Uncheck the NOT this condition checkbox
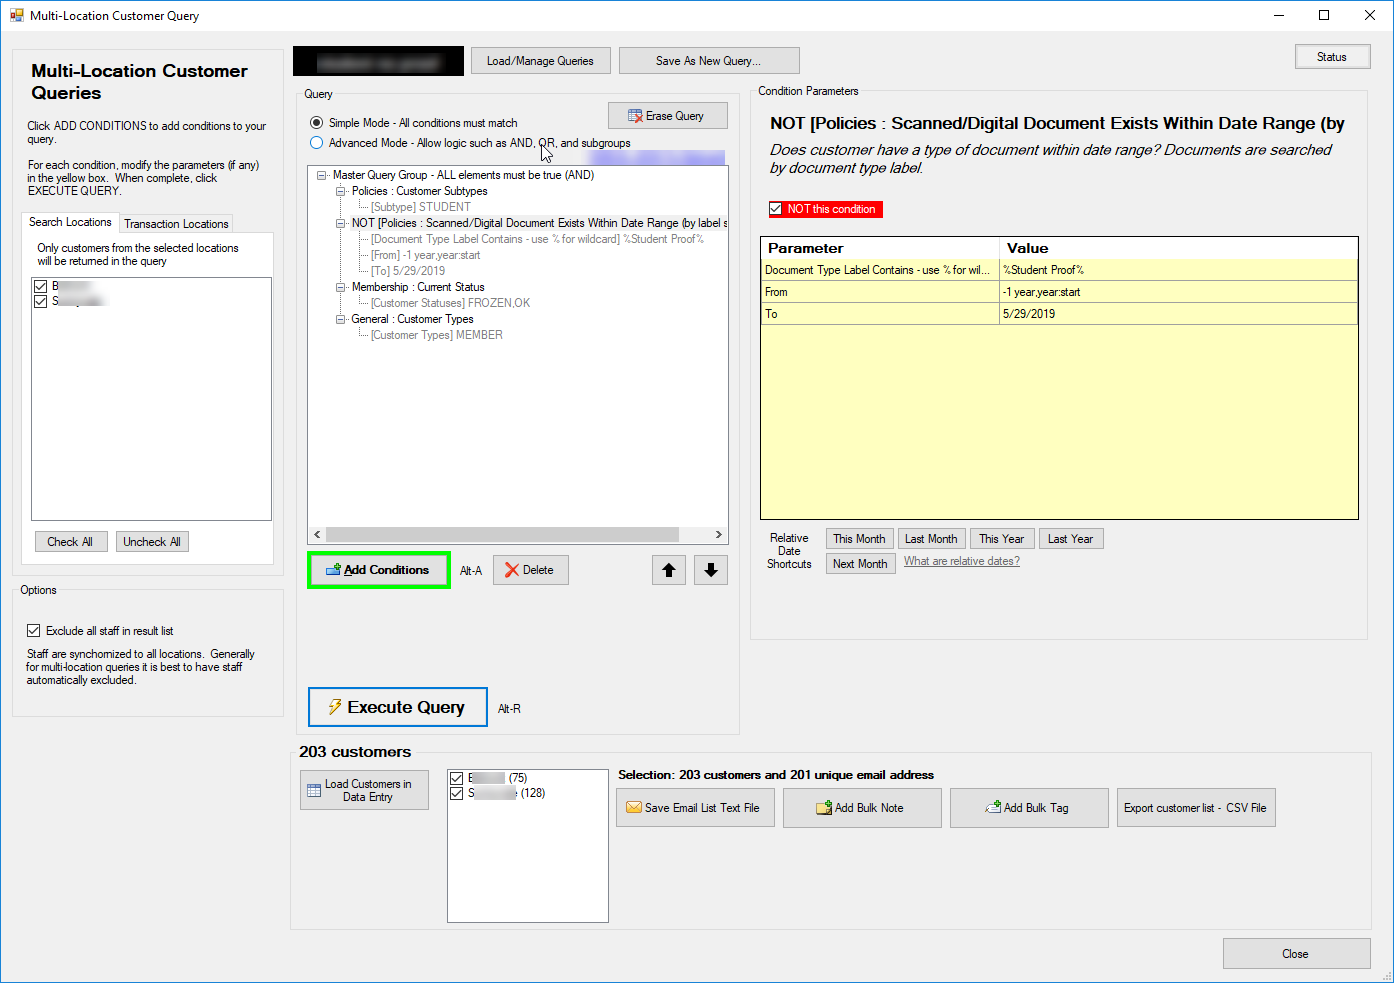The image size is (1394, 983). point(776,209)
